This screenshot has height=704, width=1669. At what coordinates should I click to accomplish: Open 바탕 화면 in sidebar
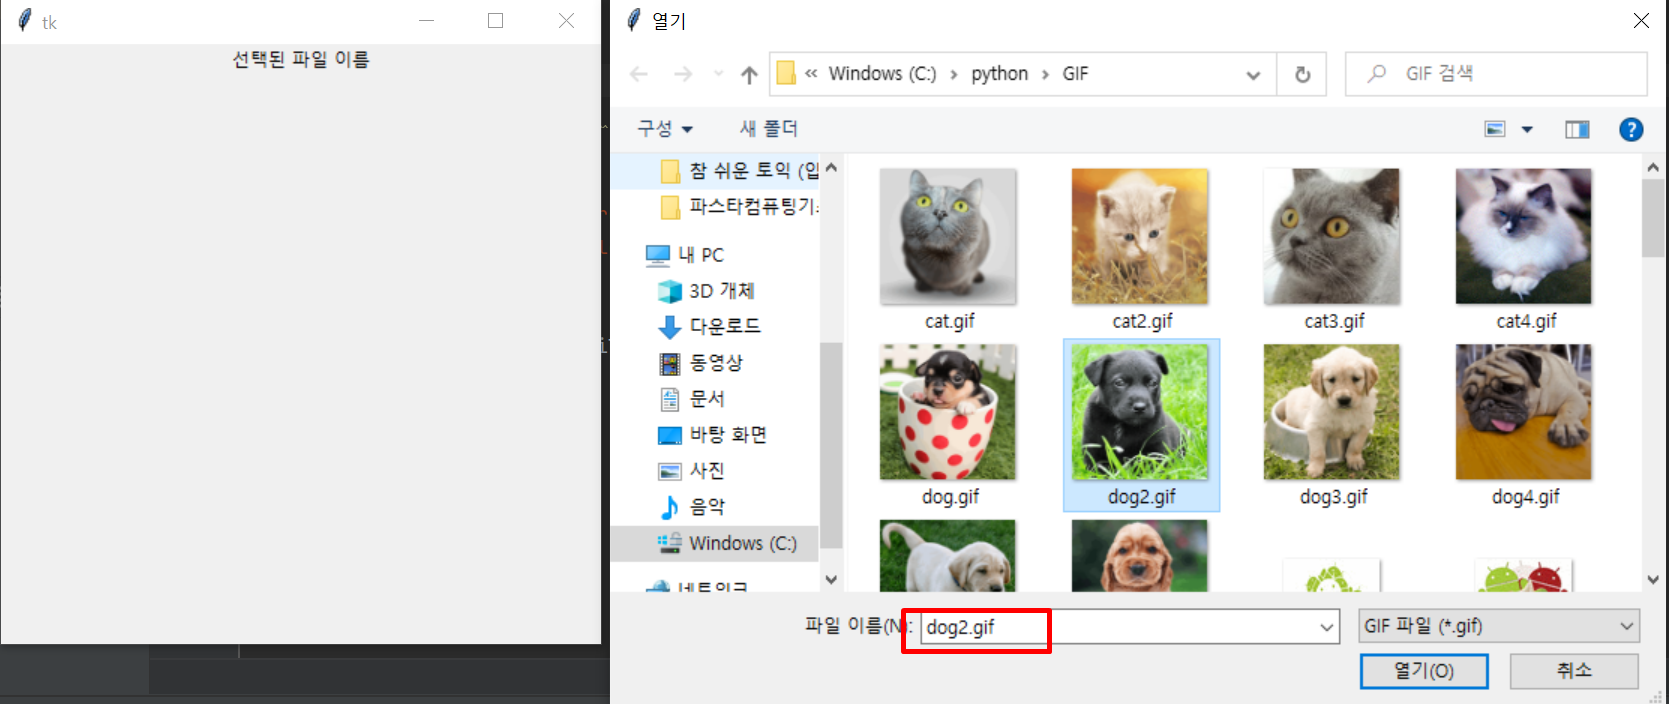point(712,435)
